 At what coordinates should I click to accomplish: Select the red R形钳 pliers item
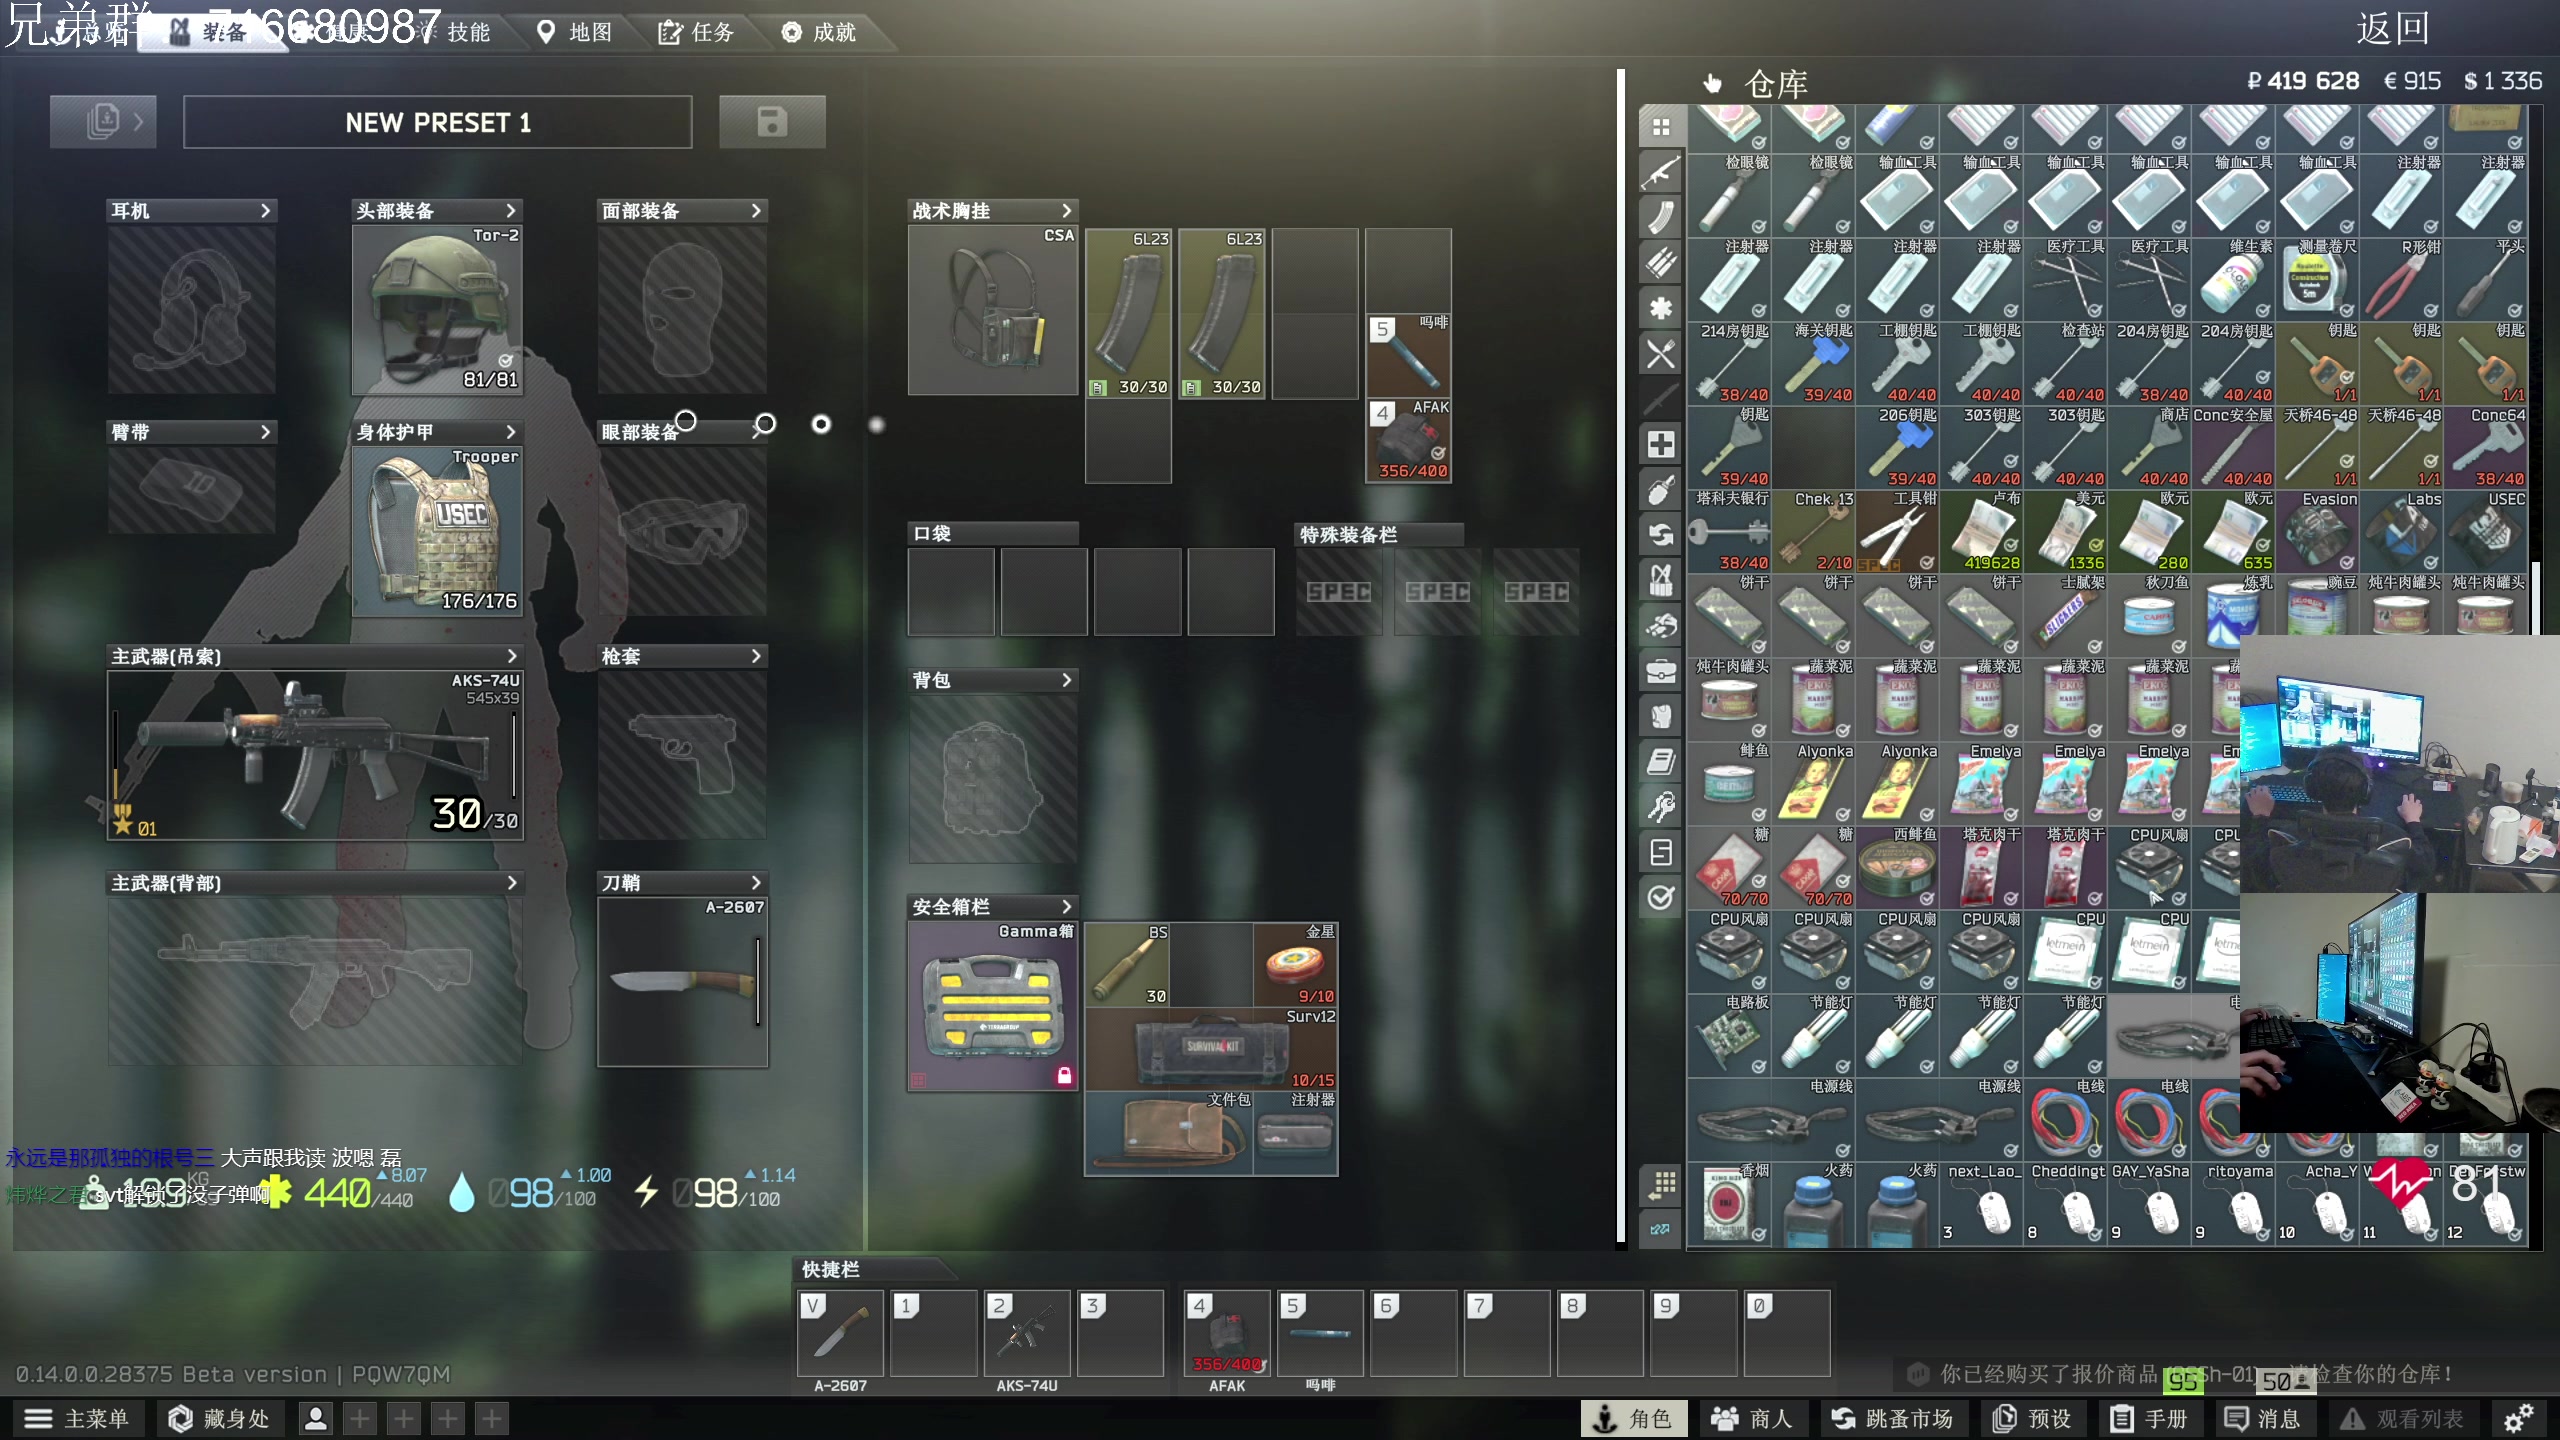click(x=2401, y=280)
